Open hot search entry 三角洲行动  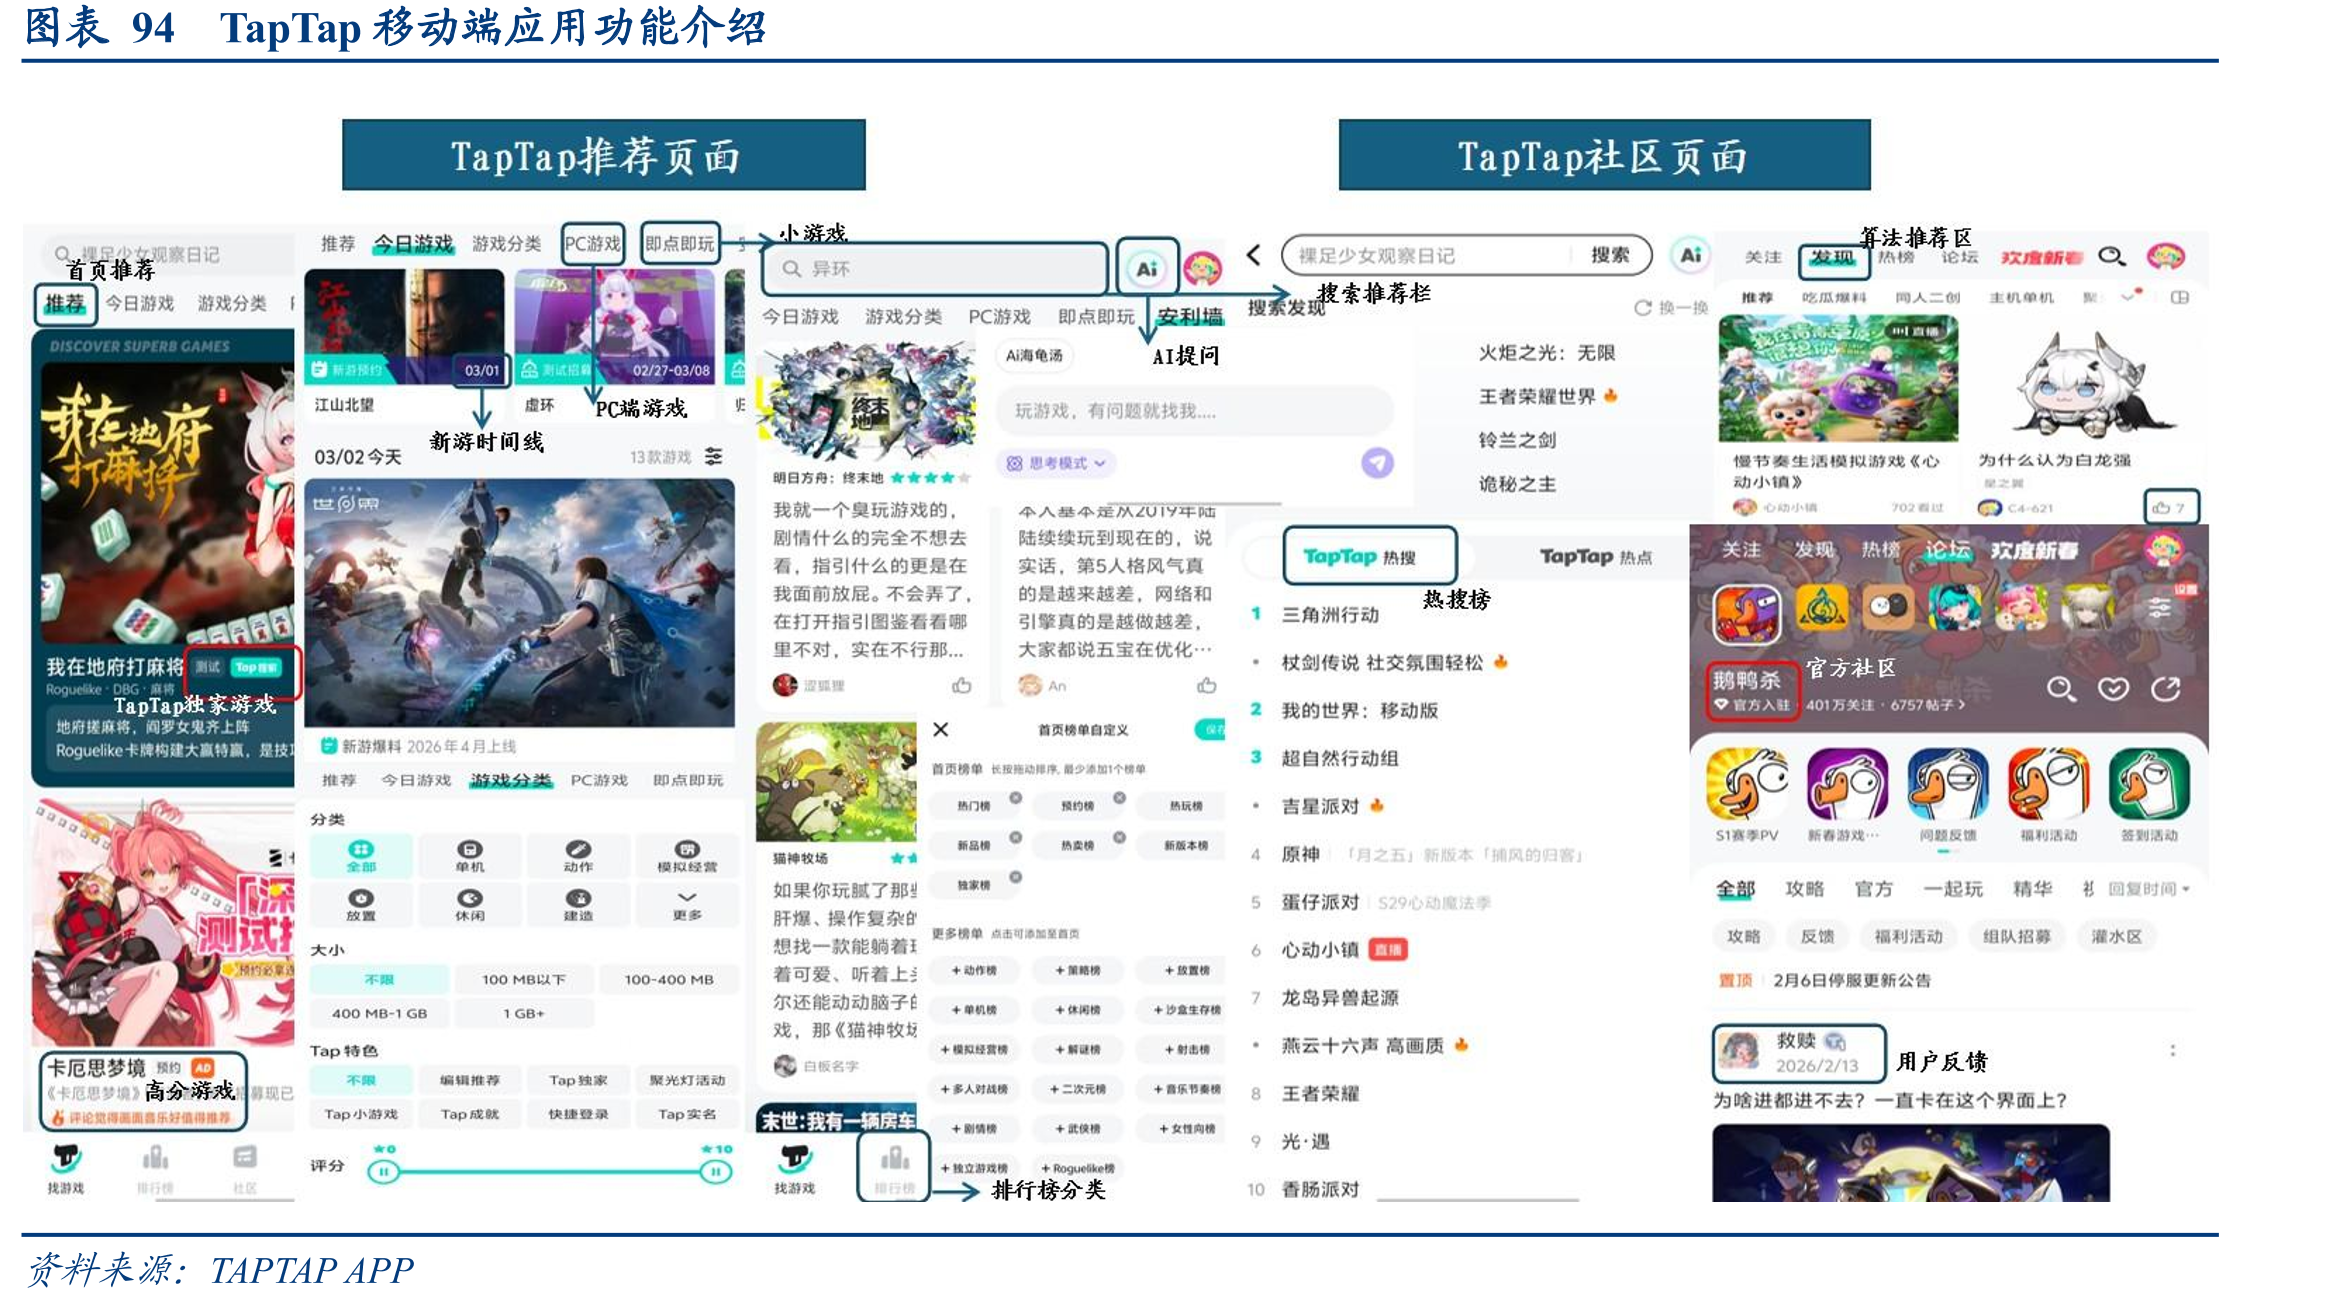click(1331, 614)
